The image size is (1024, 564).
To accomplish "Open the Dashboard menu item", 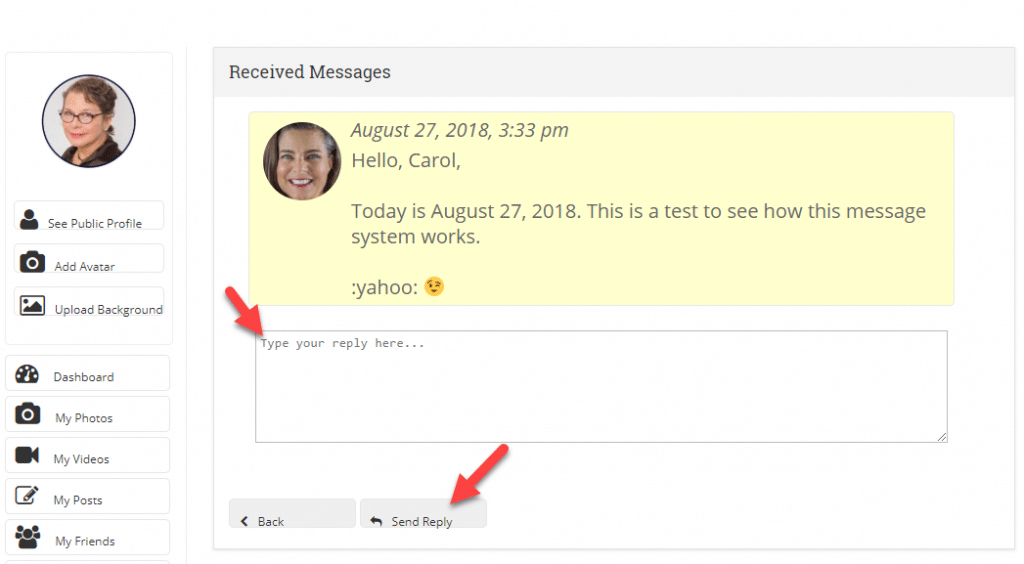I will tap(88, 373).
